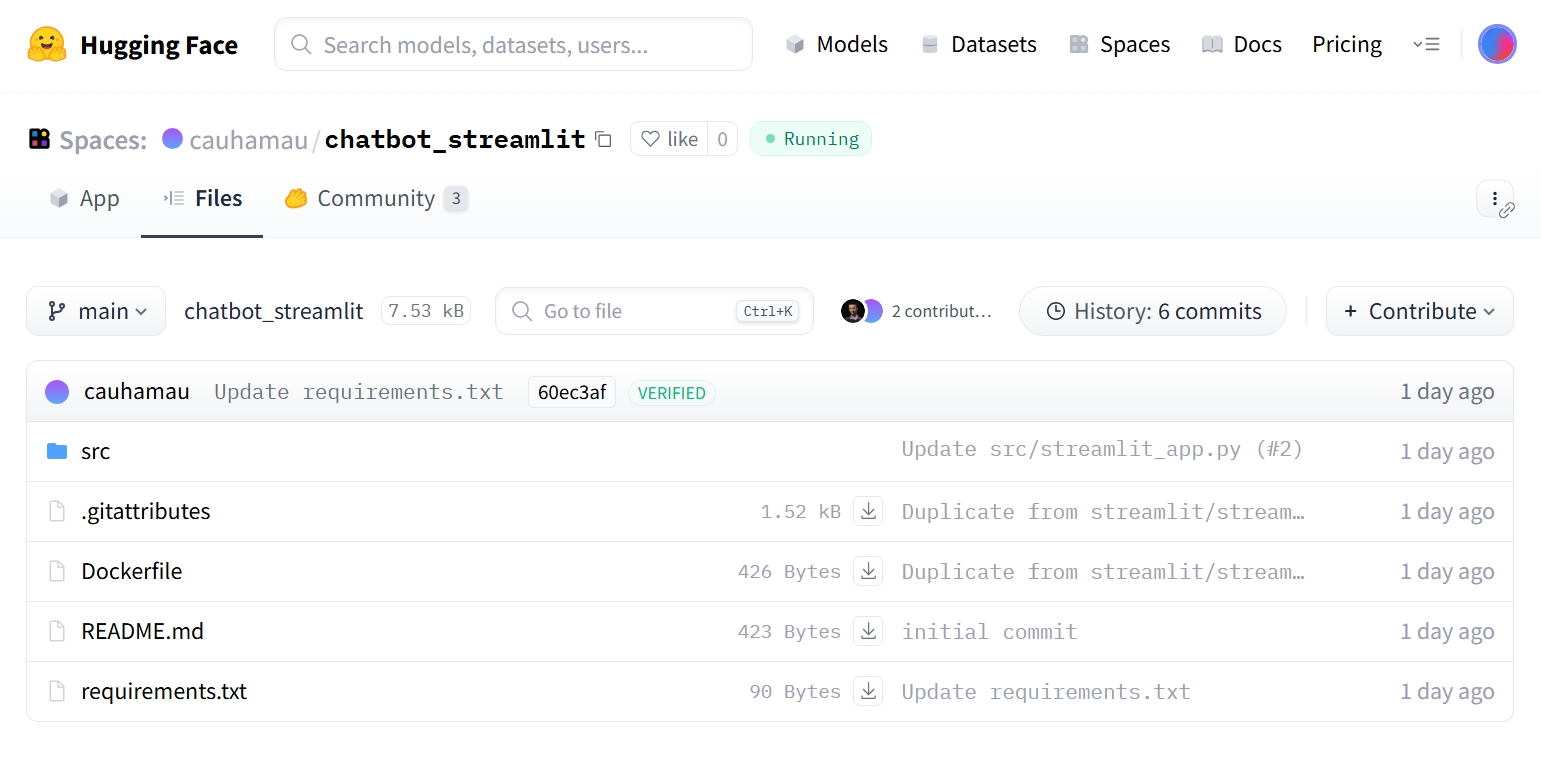Open the Contribute dropdown
Screen dimensions: 1541x757
click(1419, 311)
